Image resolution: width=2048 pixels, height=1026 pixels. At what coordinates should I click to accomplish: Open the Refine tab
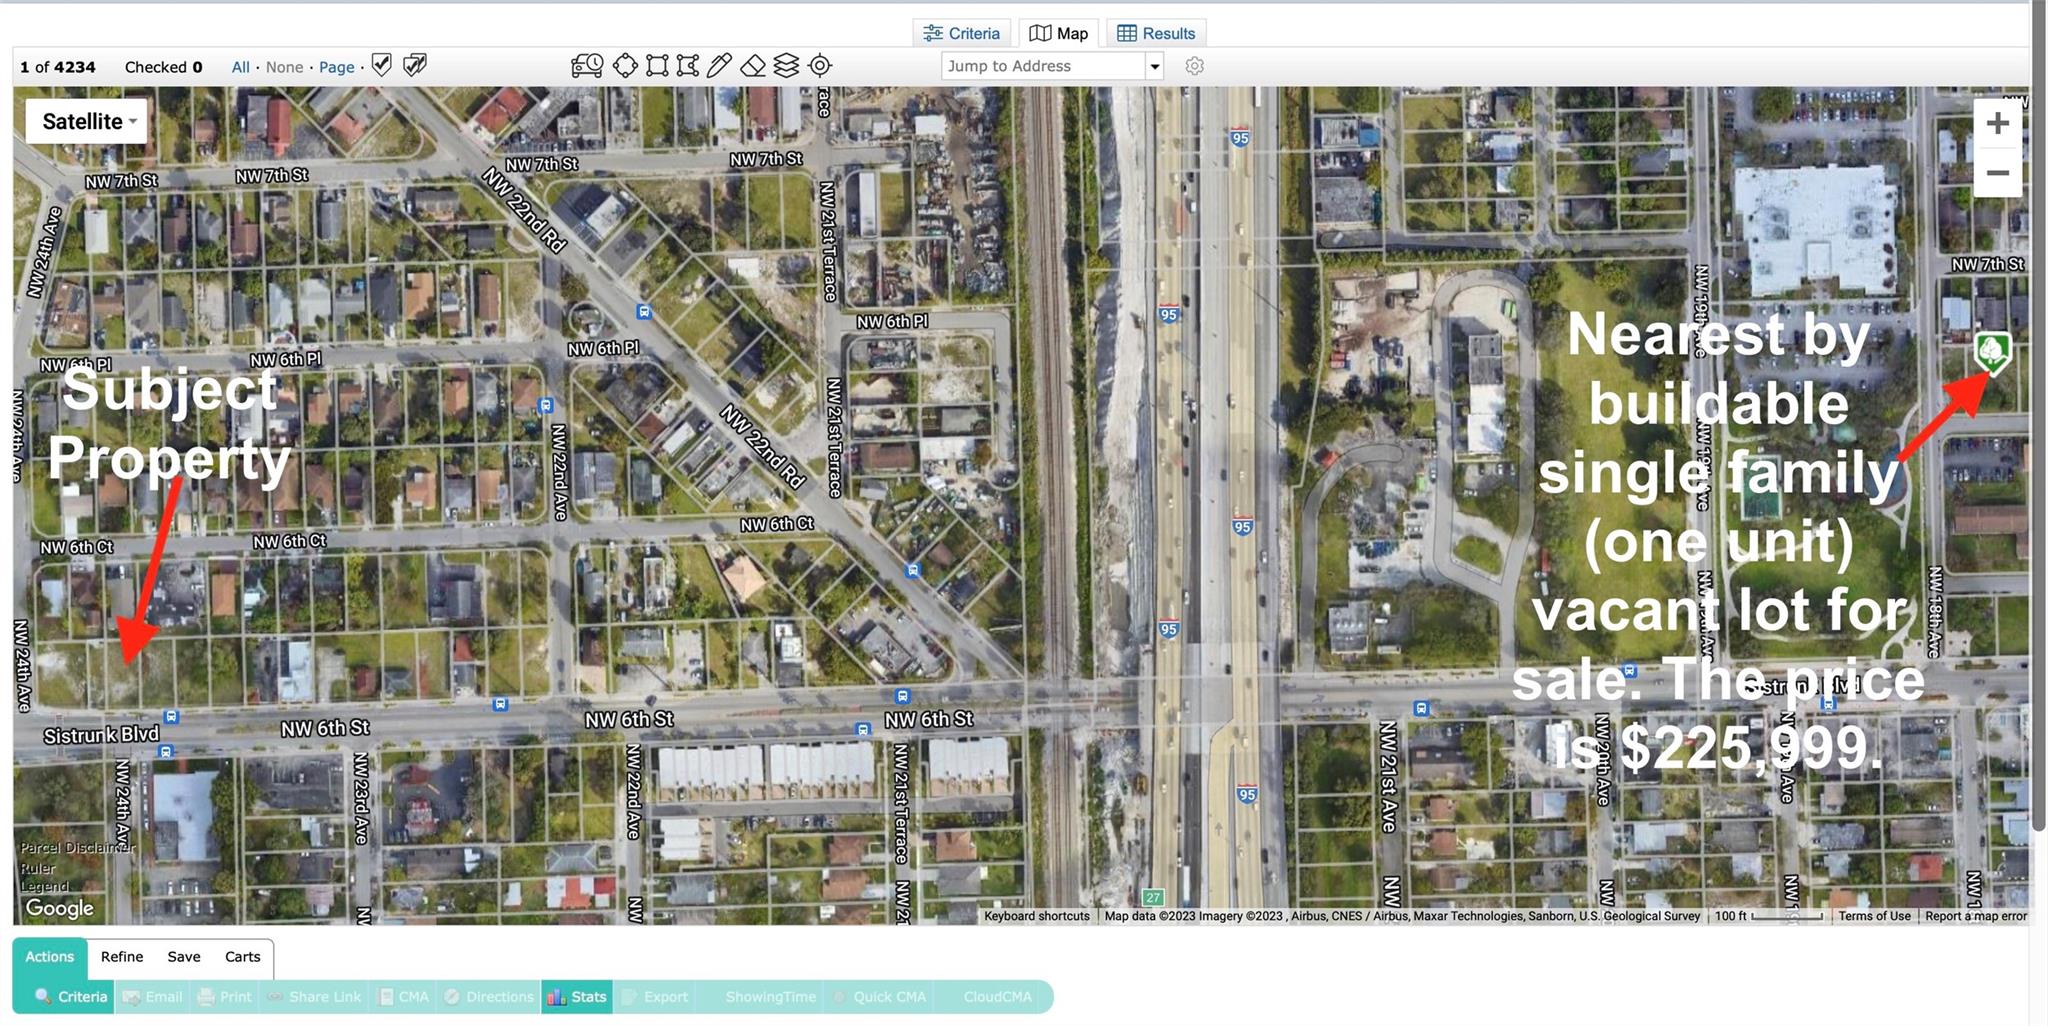(122, 957)
